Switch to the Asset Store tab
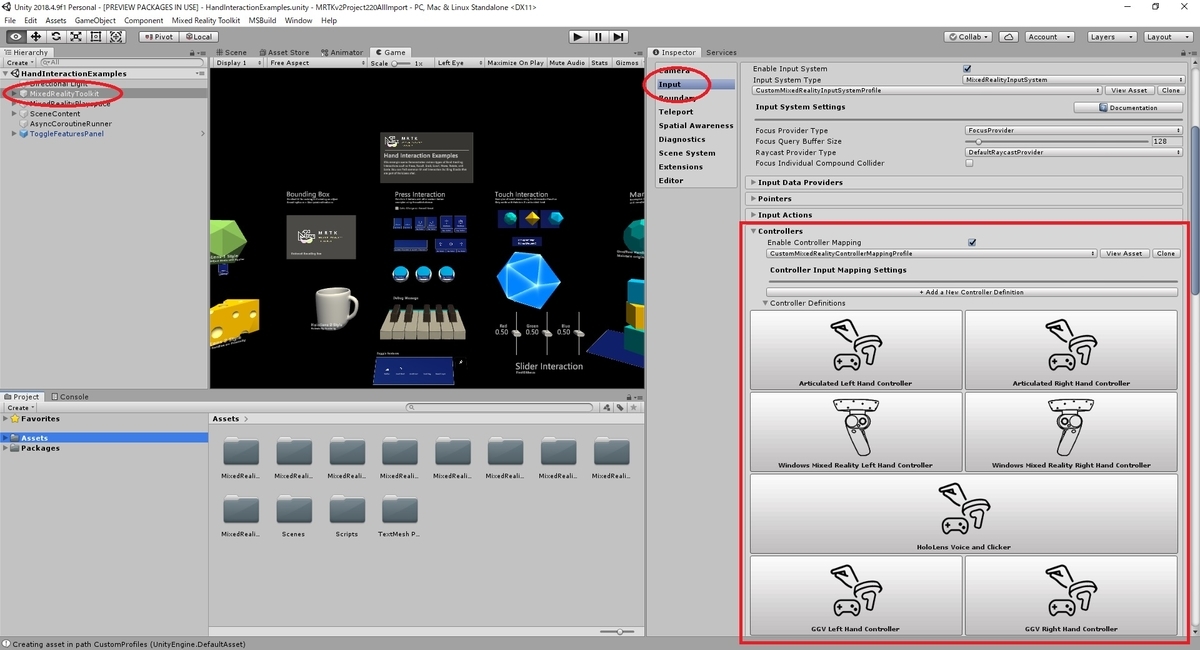This screenshot has height=650, width=1200. coord(284,52)
